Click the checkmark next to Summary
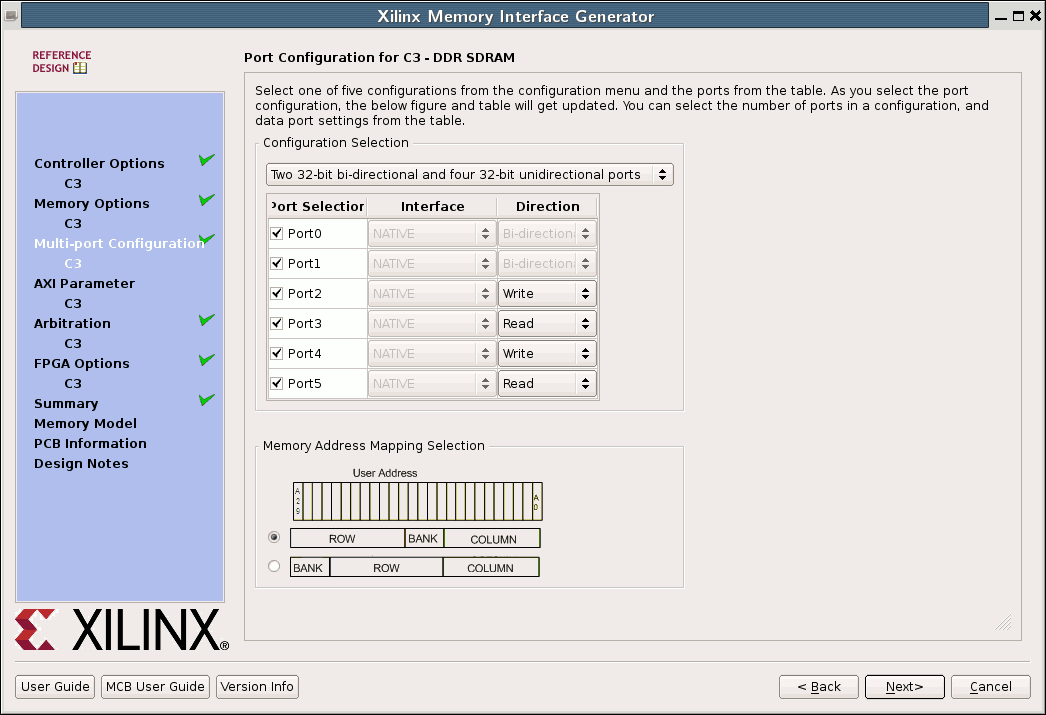1046x715 pixels. 206,398
